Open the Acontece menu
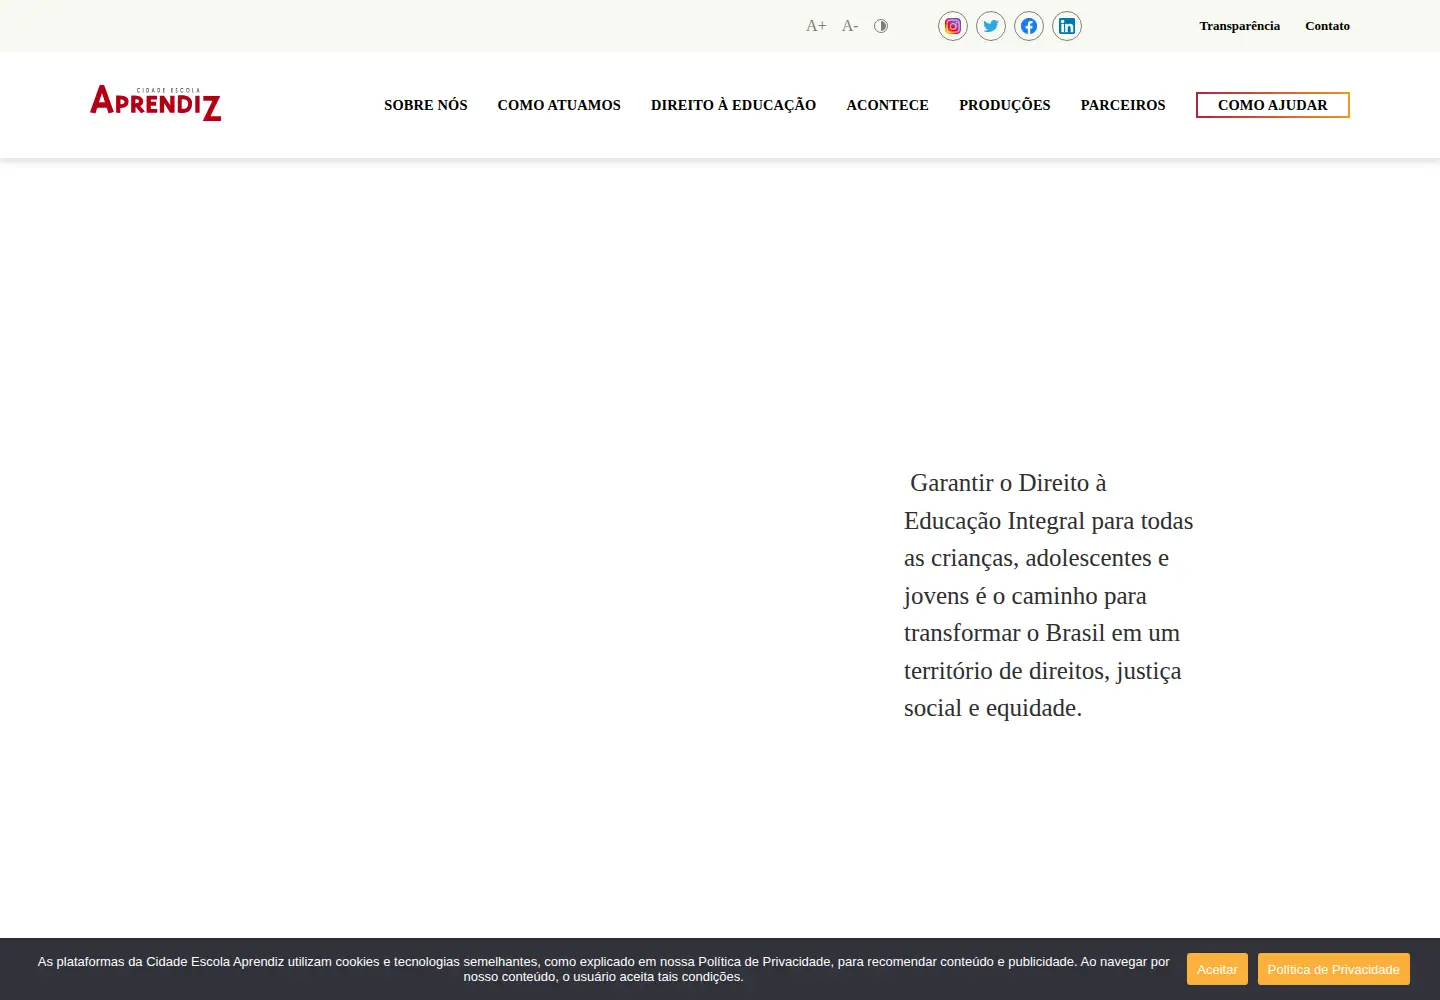 (x=887, y=105)
